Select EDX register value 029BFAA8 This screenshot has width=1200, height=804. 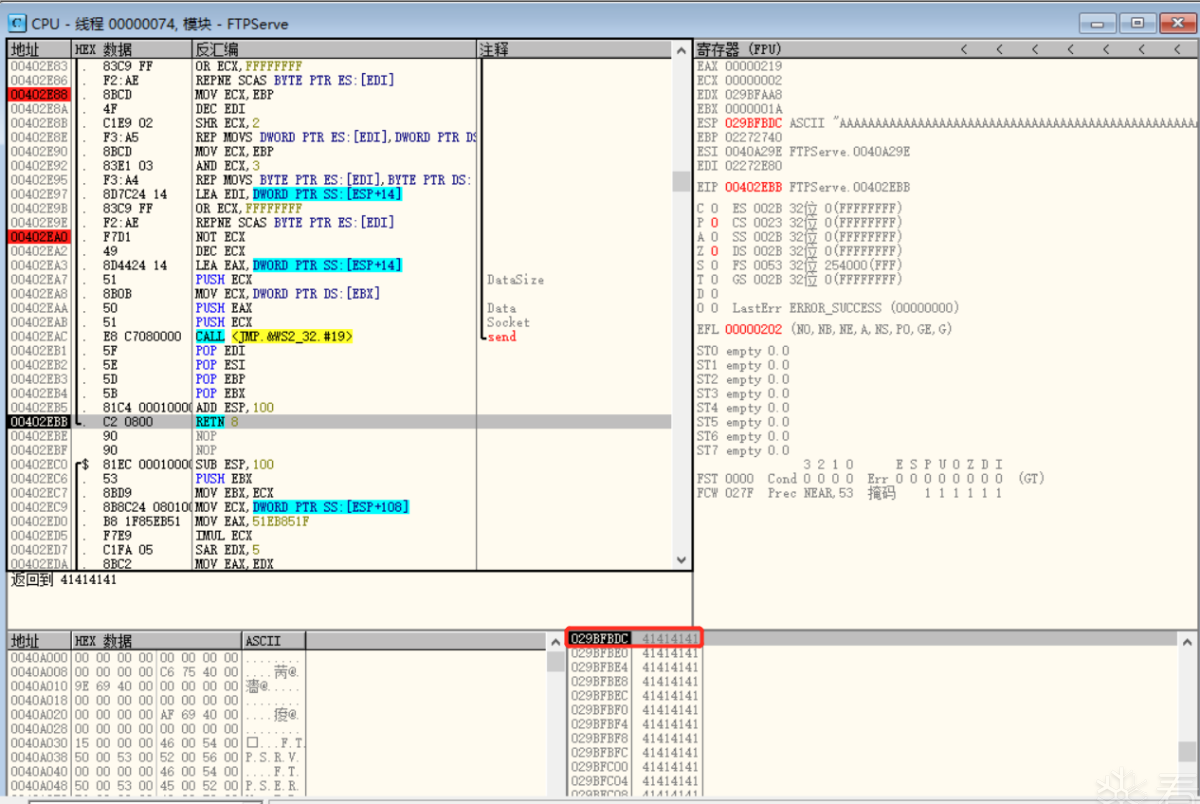tap(753, 94)
